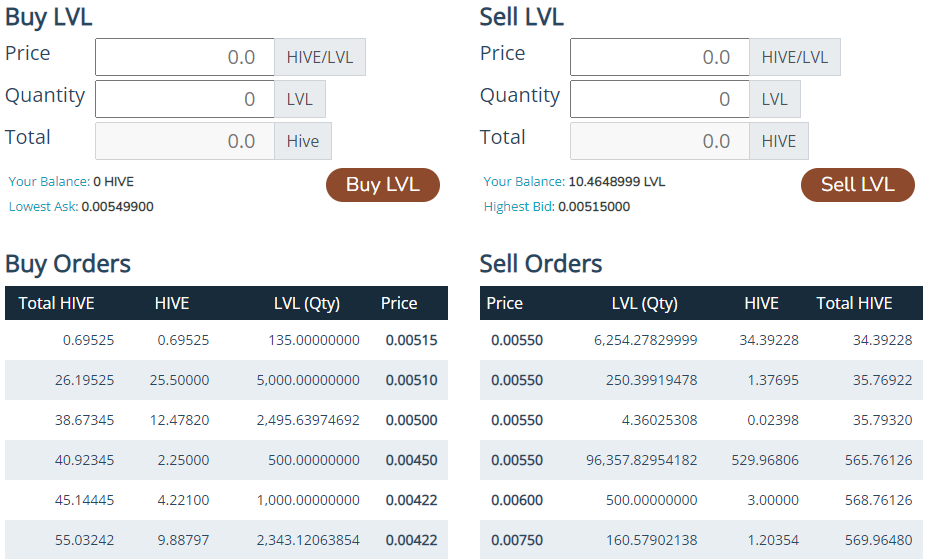
Task: Select sell order priced 0.00600
Action: (701, 500)
